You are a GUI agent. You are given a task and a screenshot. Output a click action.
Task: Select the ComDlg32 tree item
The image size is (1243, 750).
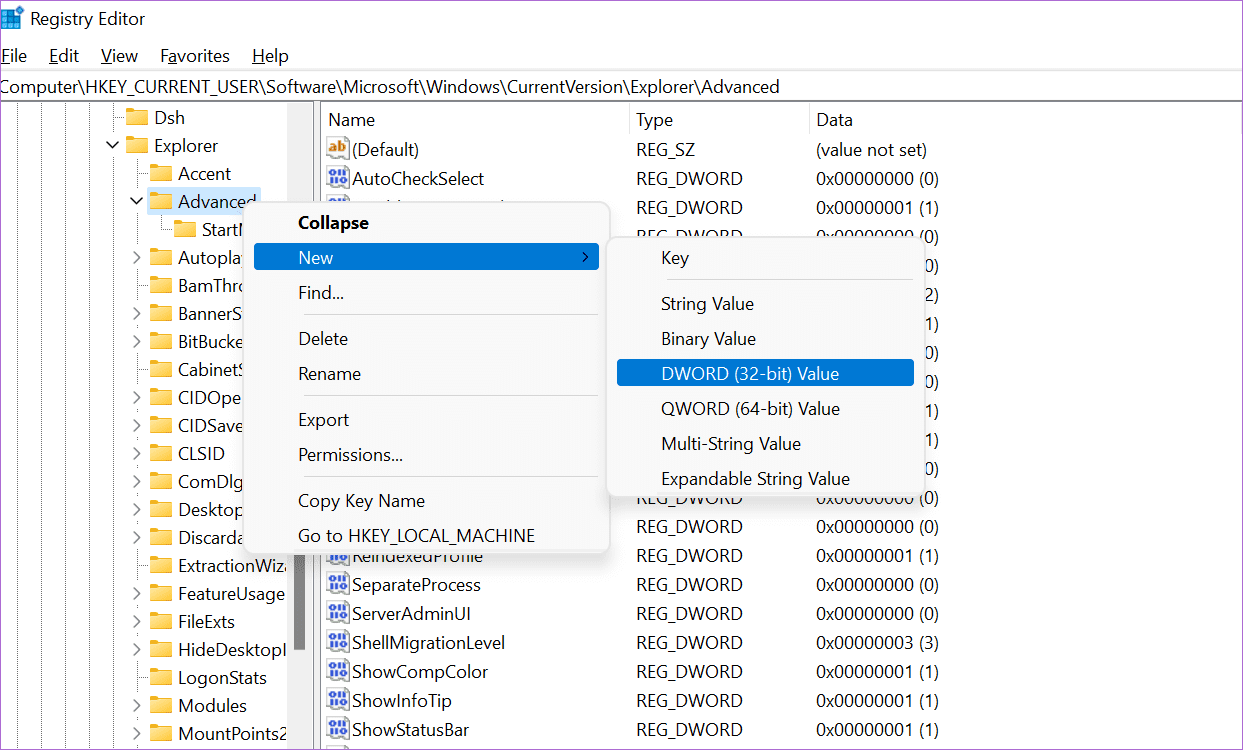210,481
